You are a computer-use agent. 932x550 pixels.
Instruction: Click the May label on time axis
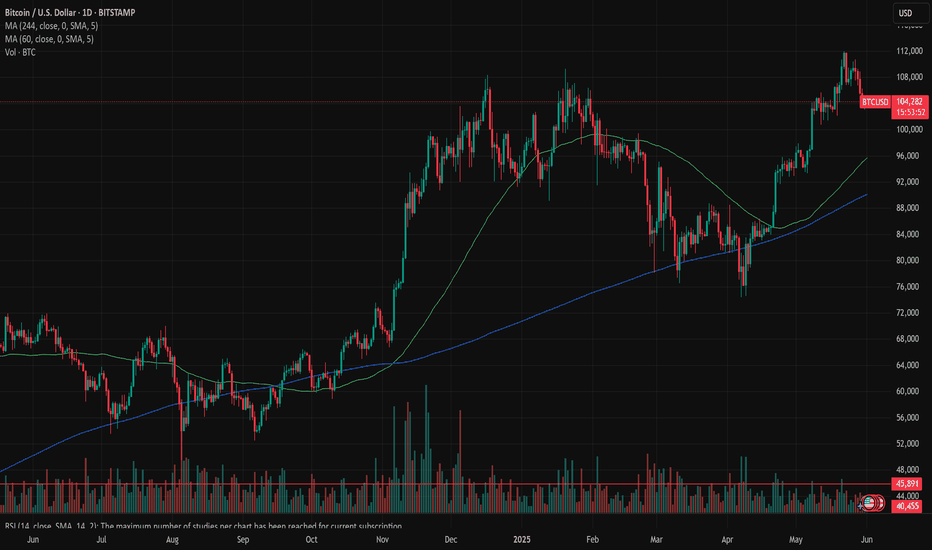point(796,540)
